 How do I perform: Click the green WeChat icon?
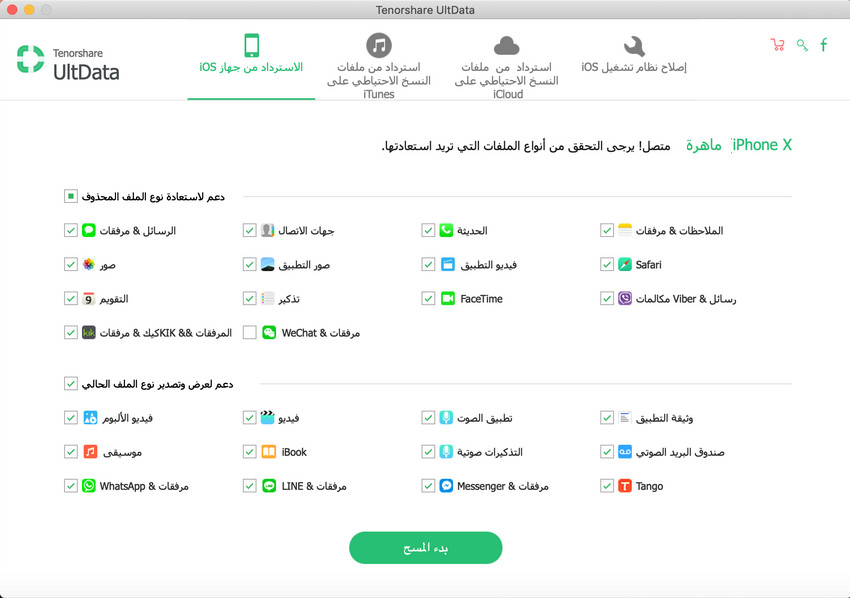(x=269, y=332)
